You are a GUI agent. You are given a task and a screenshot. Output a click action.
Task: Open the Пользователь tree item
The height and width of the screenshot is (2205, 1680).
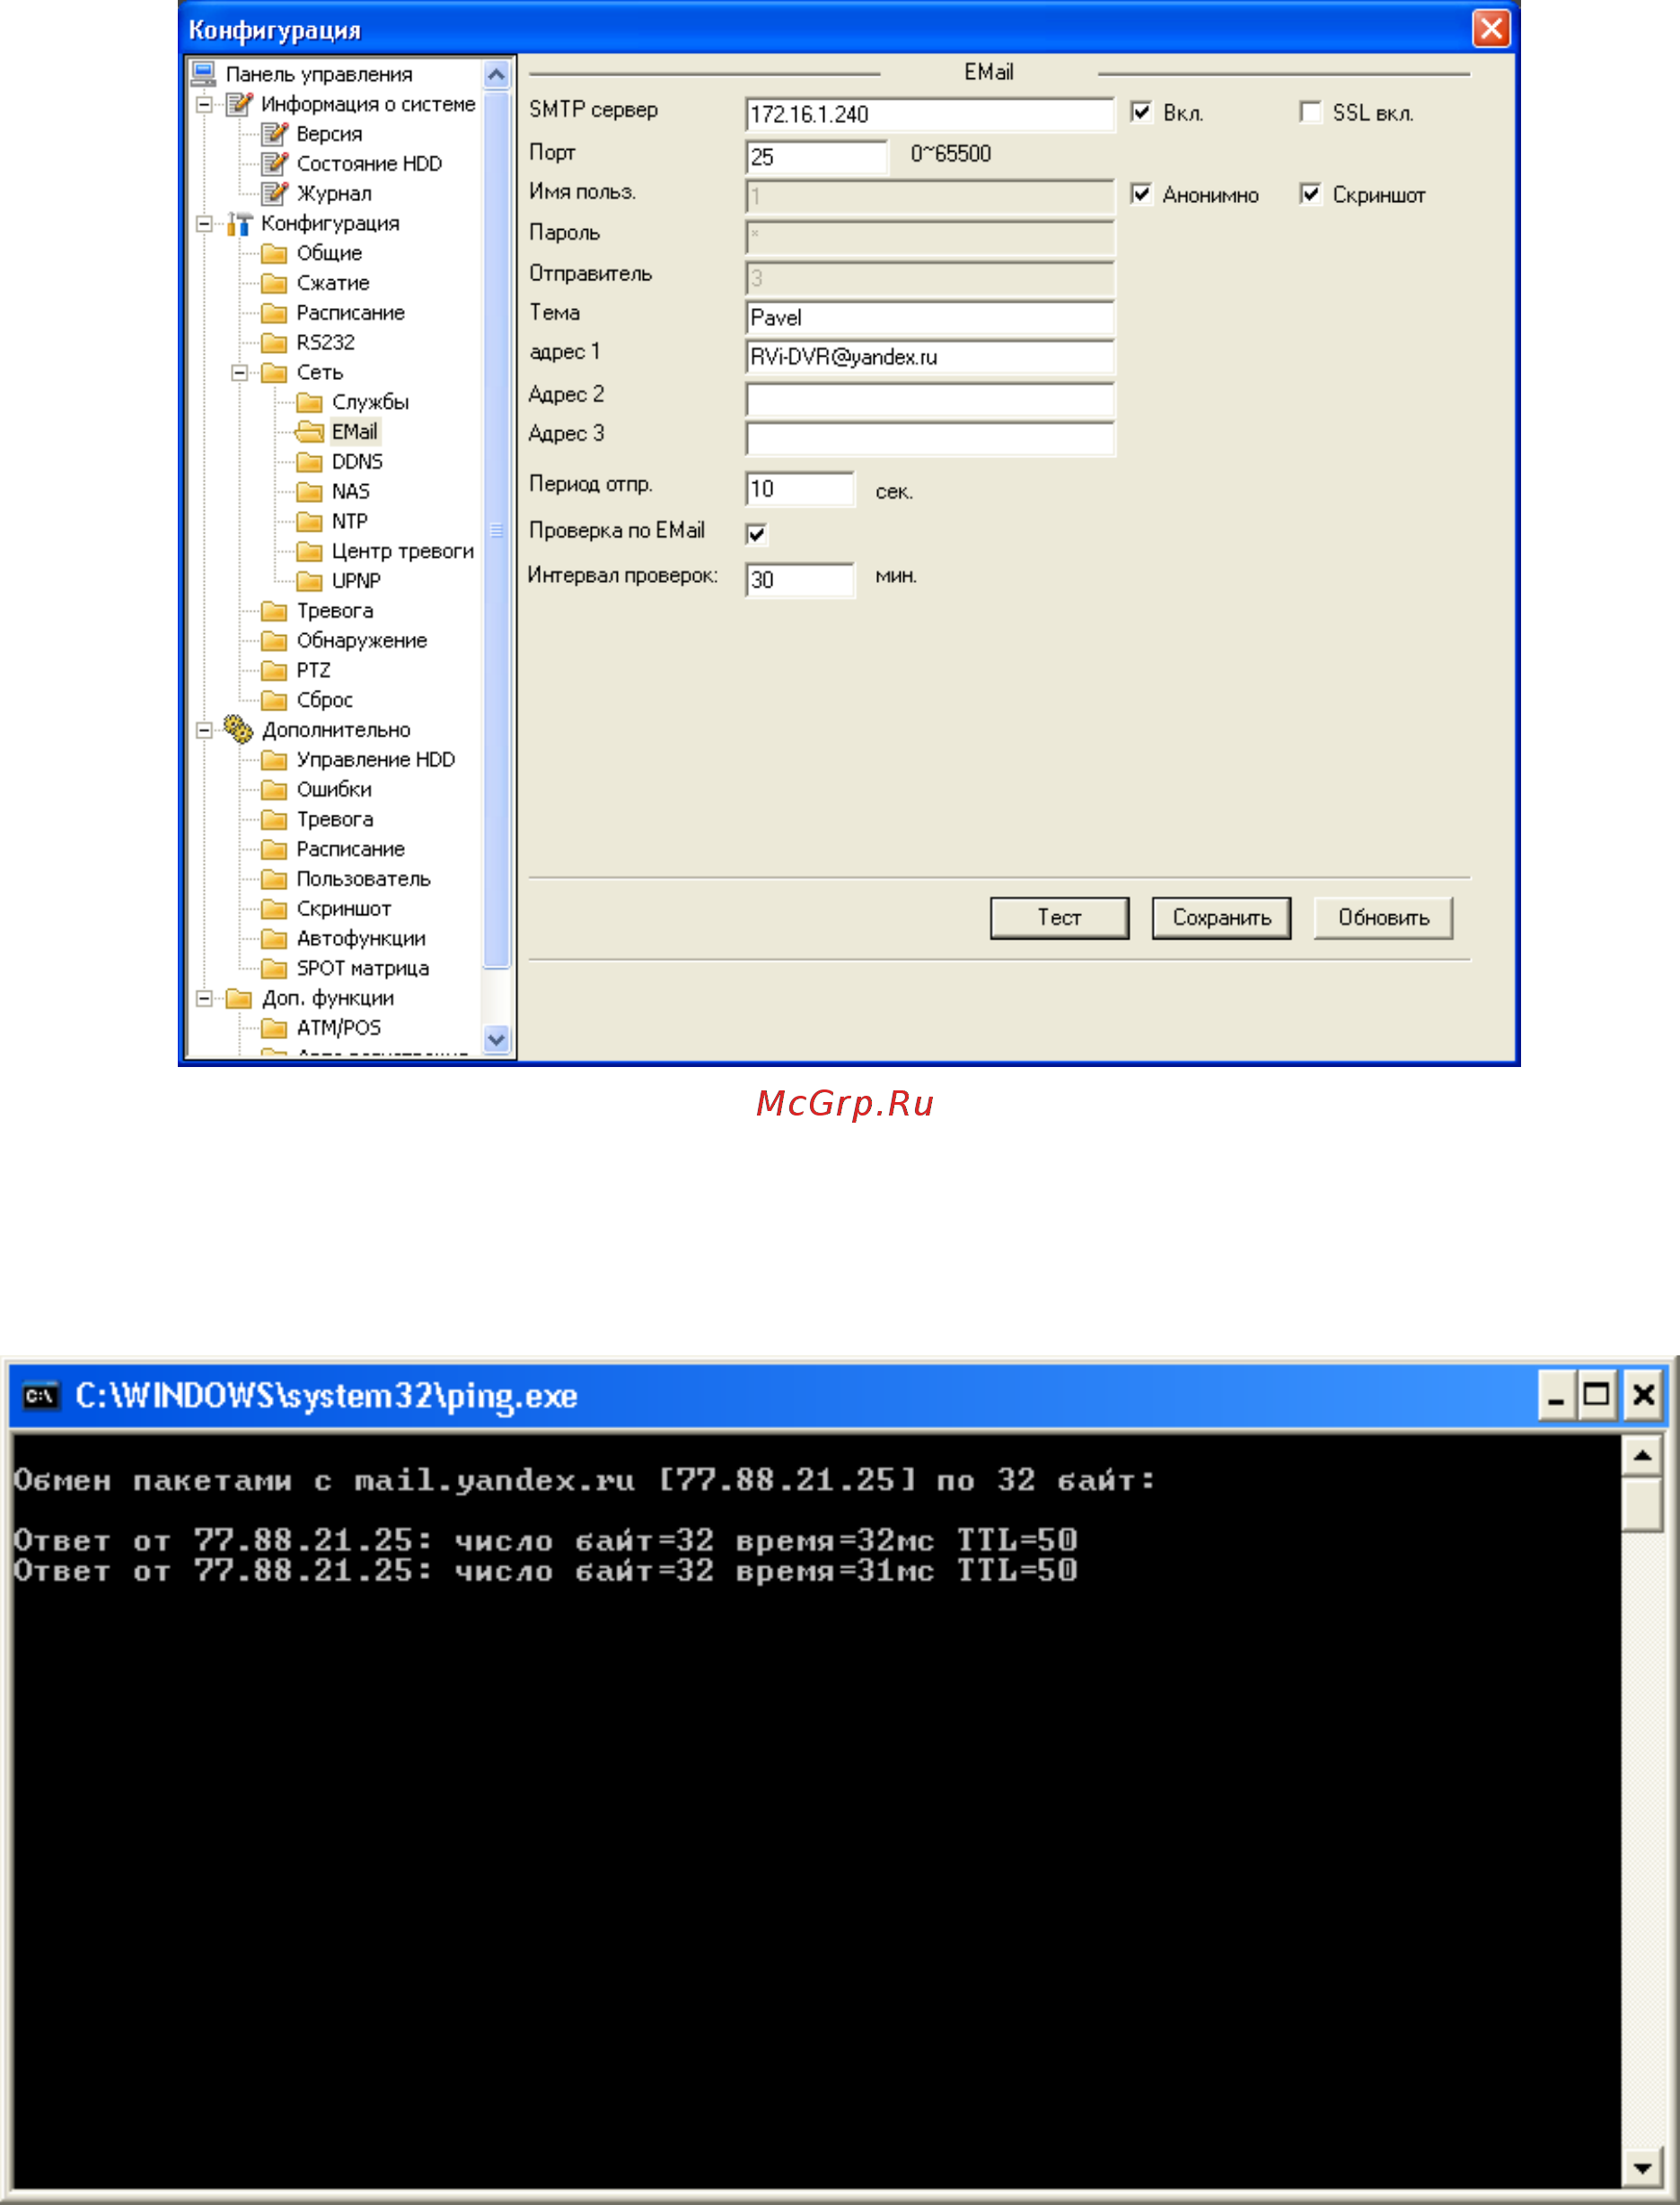coord(363,879)
